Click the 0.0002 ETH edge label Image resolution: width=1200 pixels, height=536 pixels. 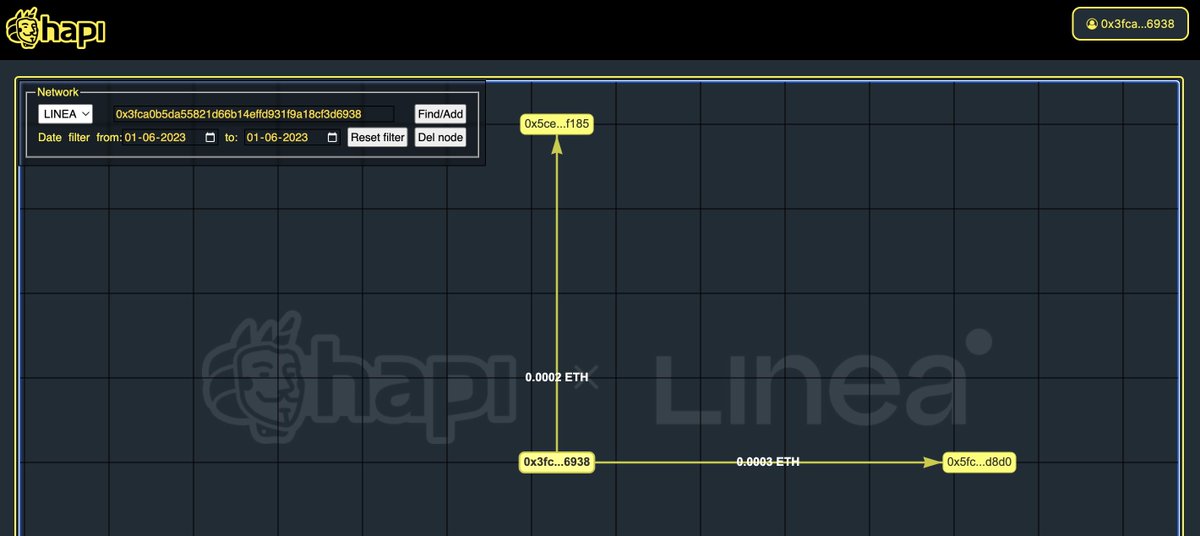tap(557, 377)
